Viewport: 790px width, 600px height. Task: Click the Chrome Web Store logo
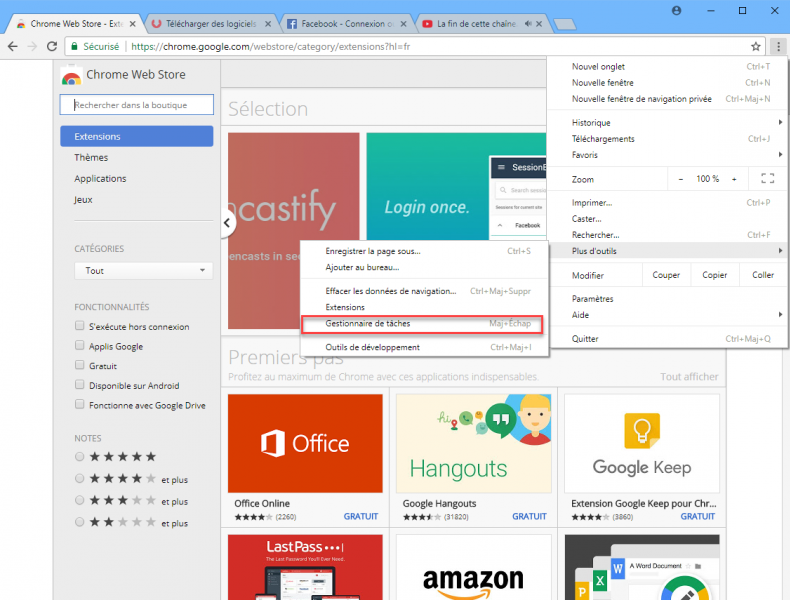(x=71, y=75)
